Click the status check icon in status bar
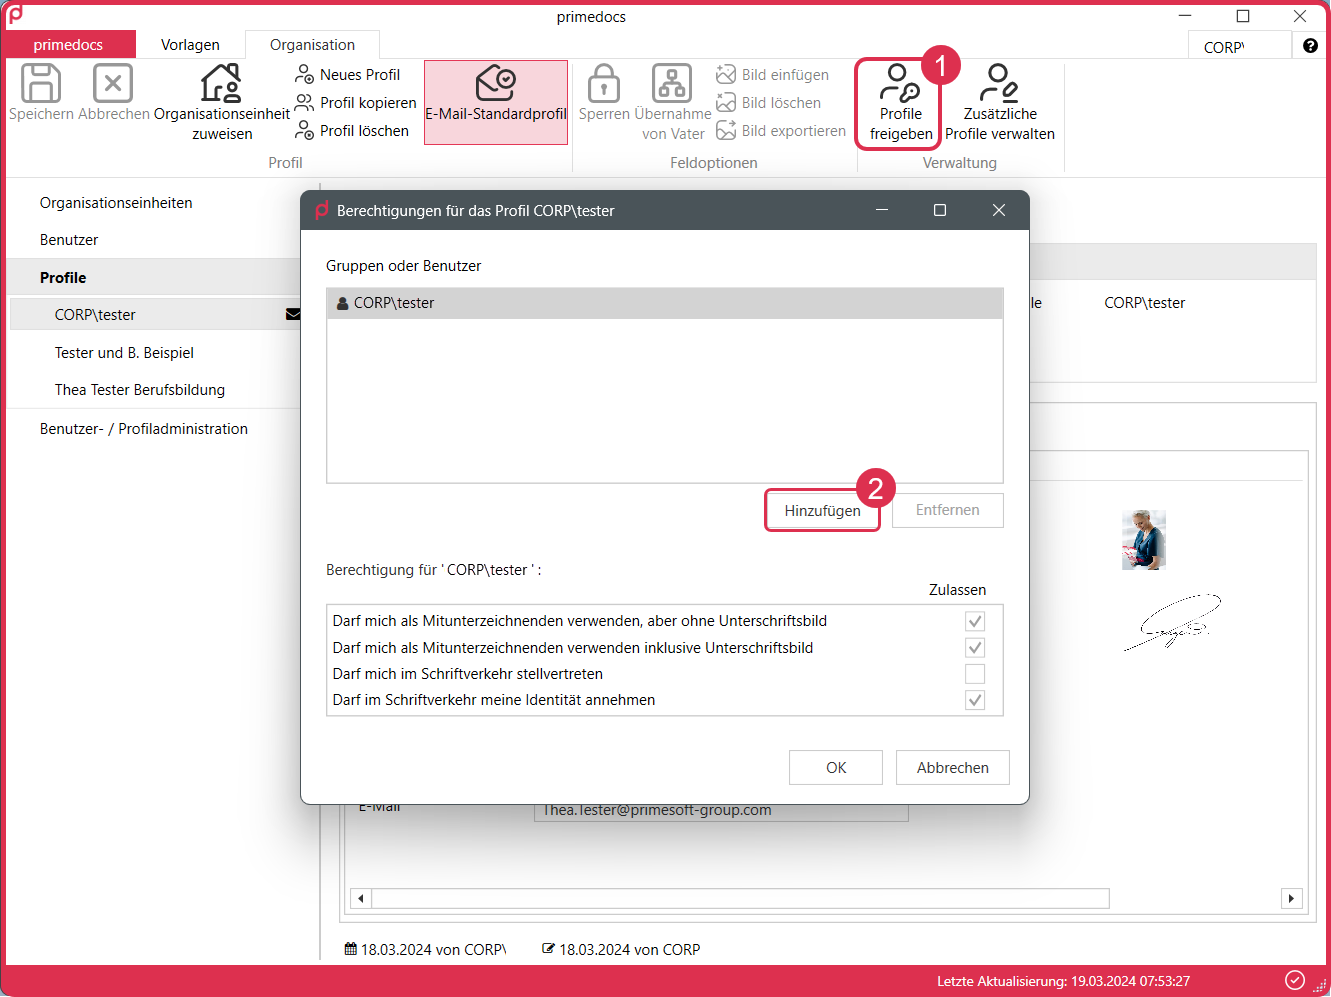Screen dimensions: 1331x997 (1295, 980)
